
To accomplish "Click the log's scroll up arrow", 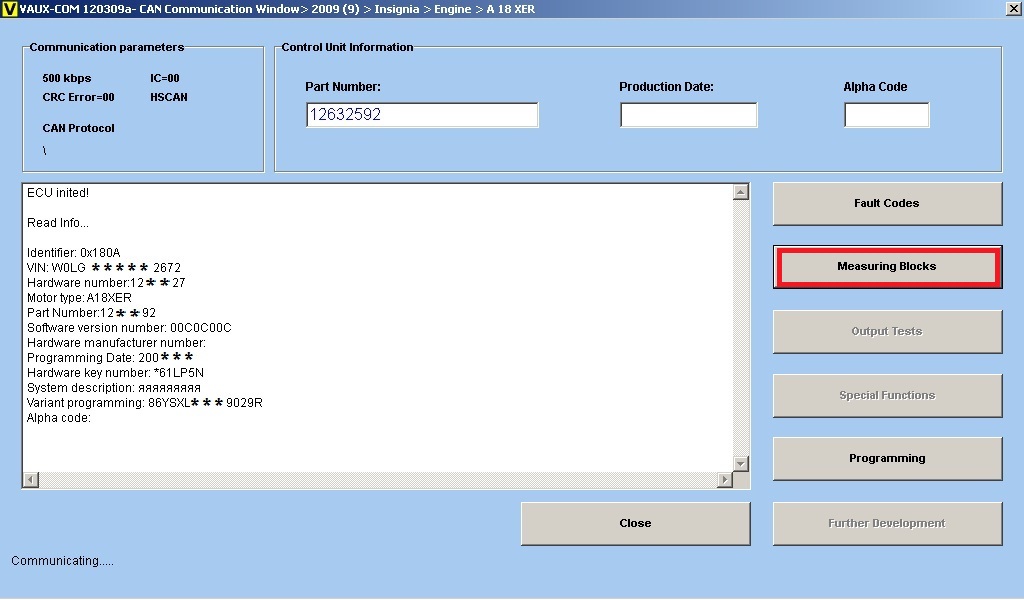I will click(741, 192).
